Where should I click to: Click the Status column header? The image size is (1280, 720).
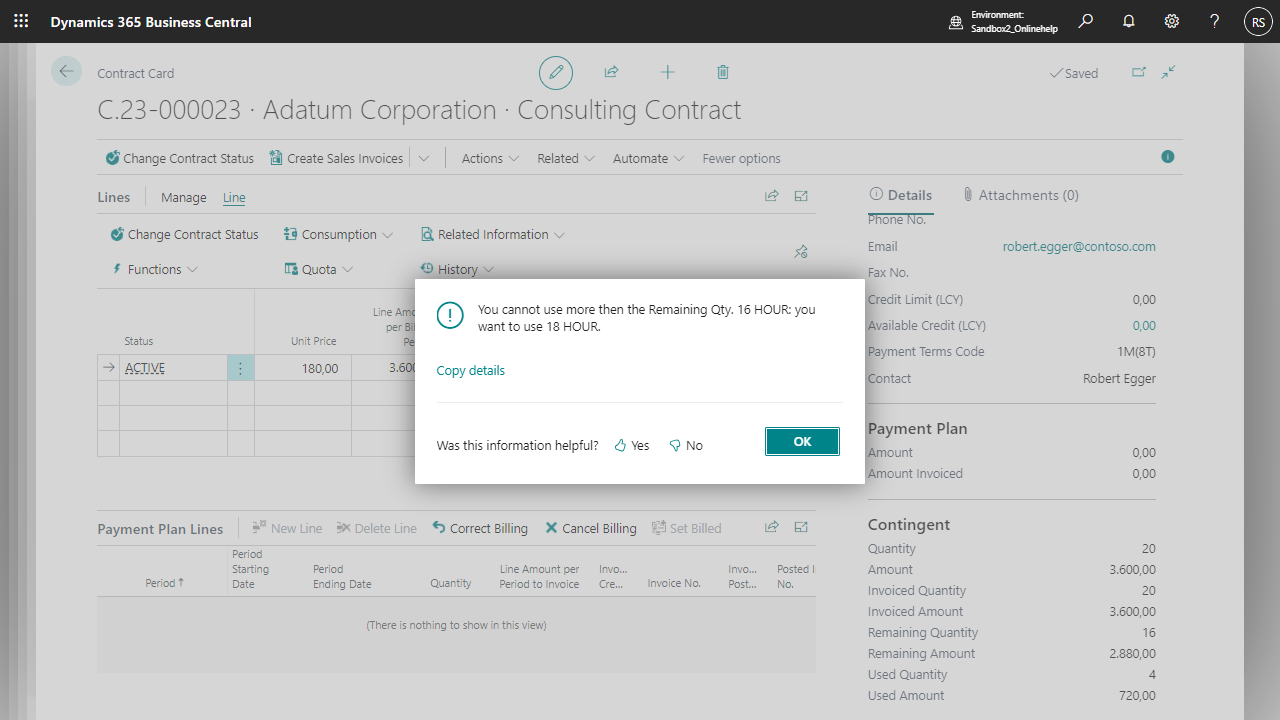139,341
